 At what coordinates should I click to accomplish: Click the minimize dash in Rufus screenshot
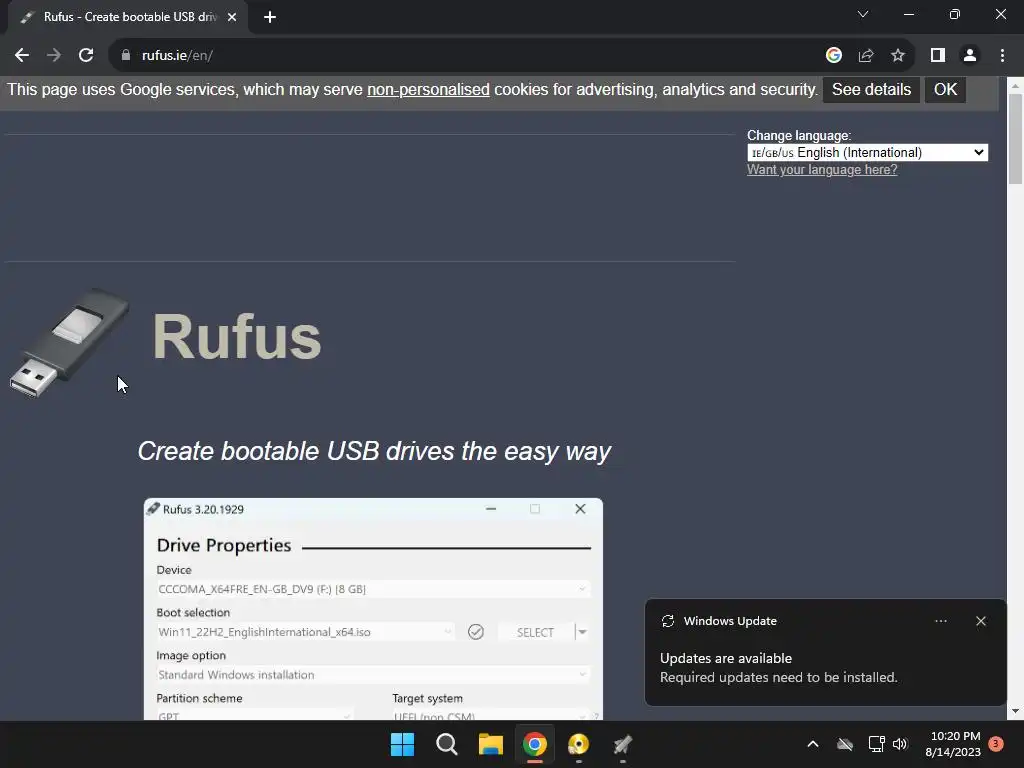point(491,509)
